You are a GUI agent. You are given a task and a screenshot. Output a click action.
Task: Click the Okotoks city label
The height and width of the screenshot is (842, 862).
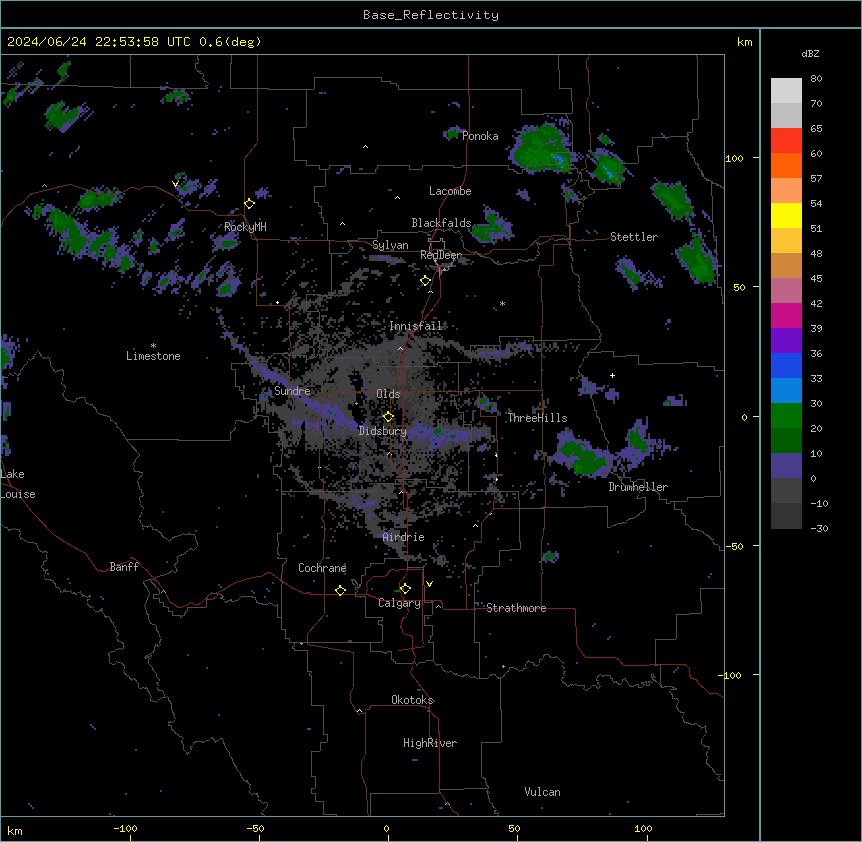(x=412, y=700)
